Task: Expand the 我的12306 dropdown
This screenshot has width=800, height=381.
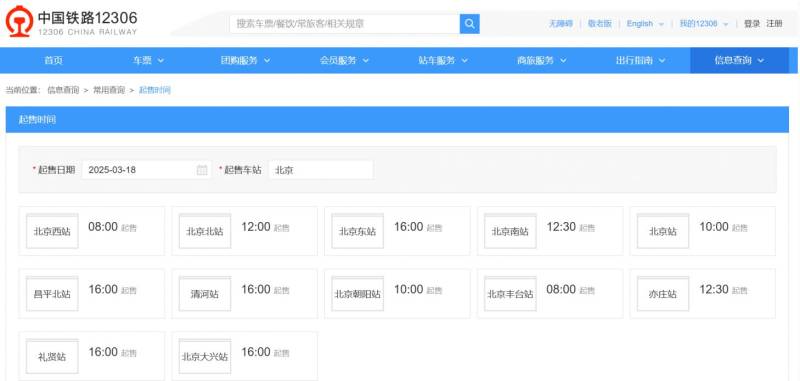Action: 704,23
